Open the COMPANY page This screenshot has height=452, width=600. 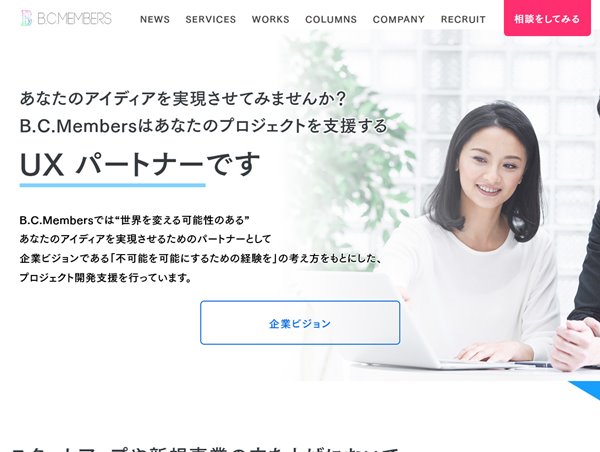pos(398,19)
